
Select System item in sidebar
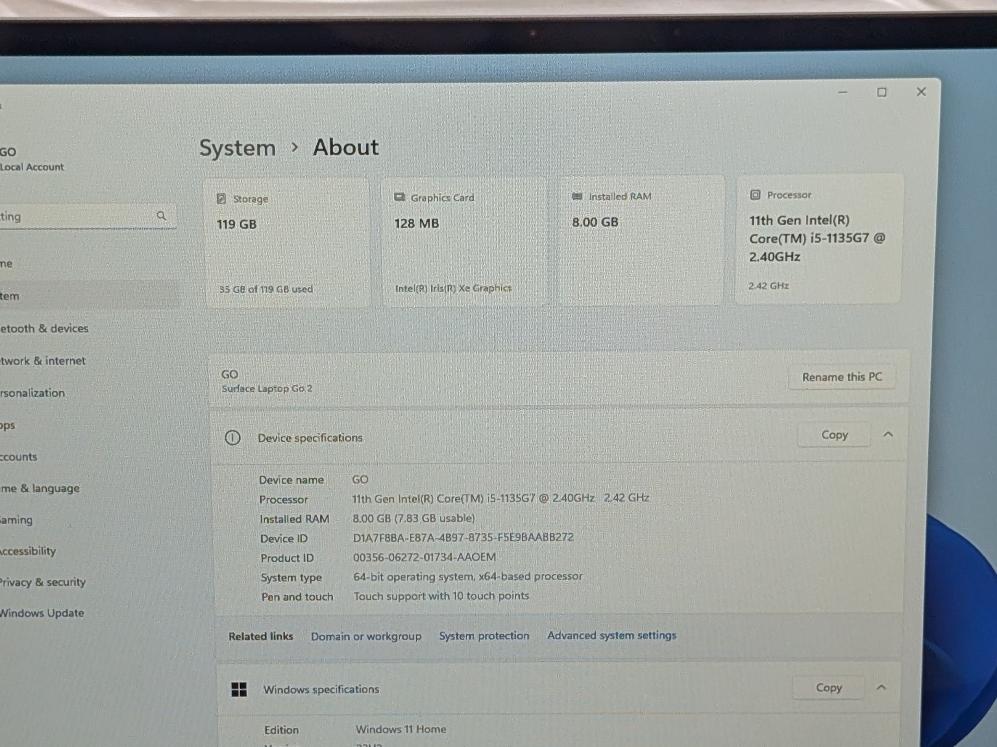(x=88, y=296)
